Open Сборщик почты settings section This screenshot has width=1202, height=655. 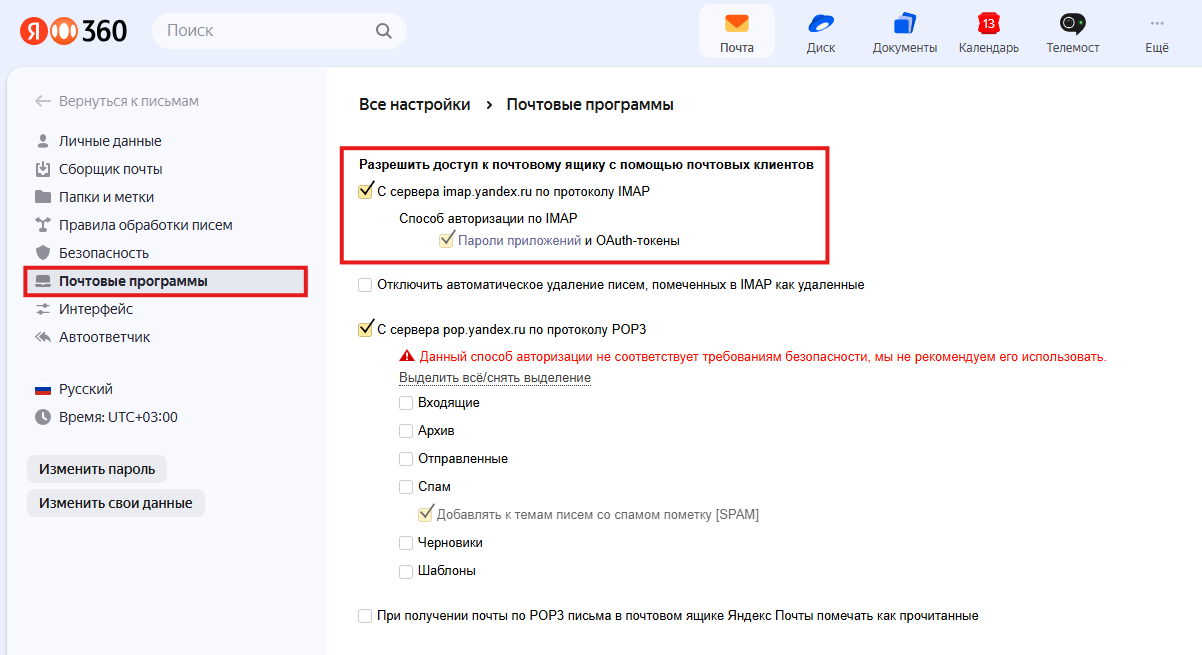[x=110, y=169]
